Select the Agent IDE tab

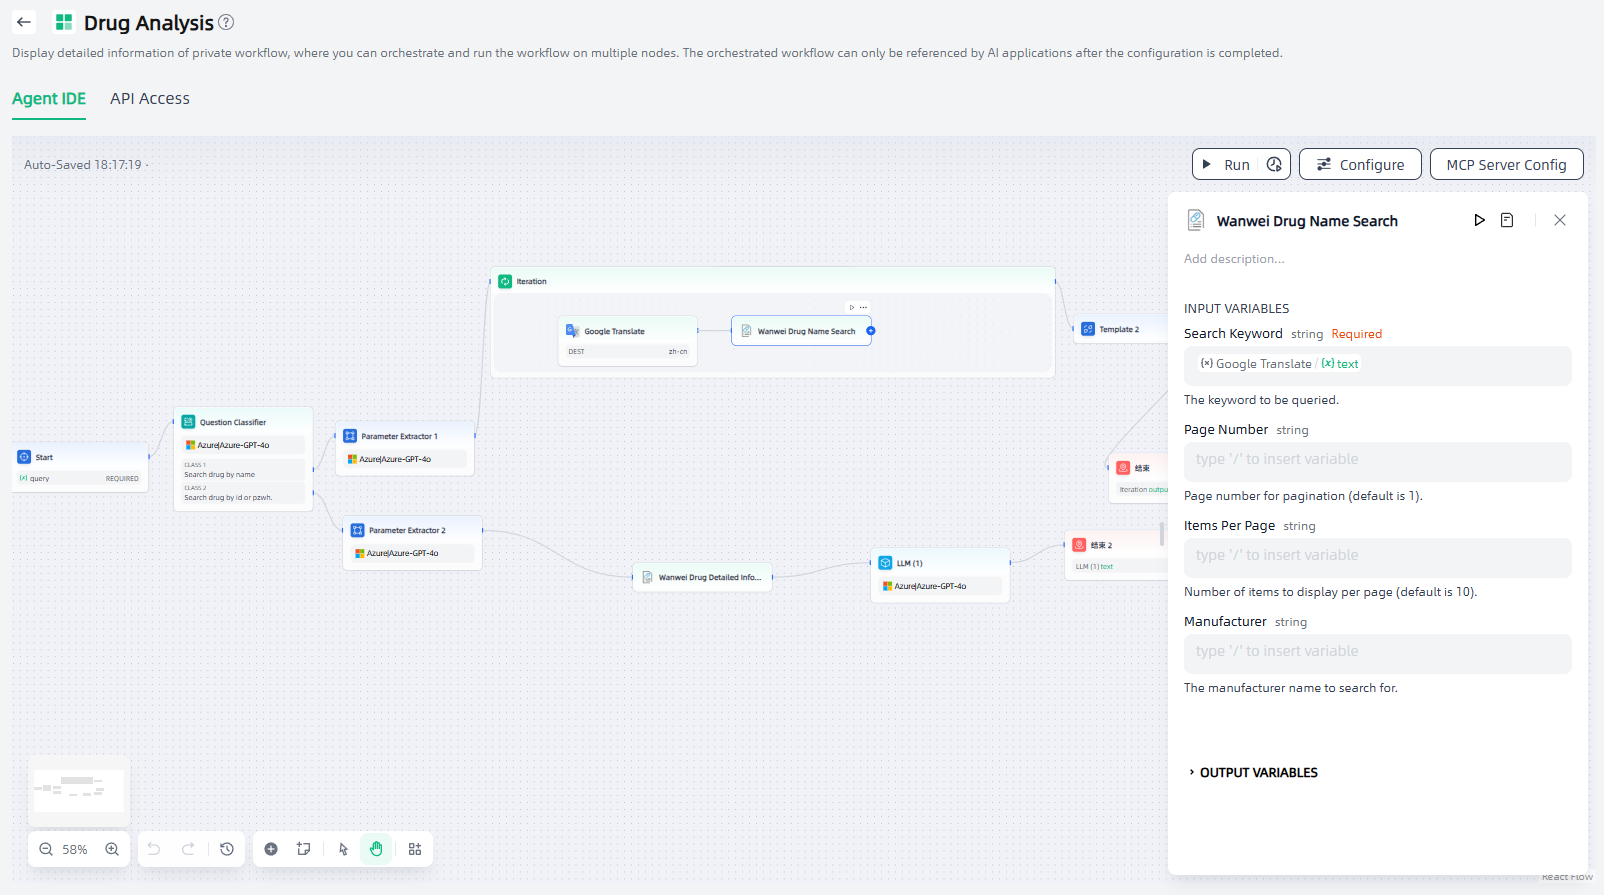coord(49,98)
